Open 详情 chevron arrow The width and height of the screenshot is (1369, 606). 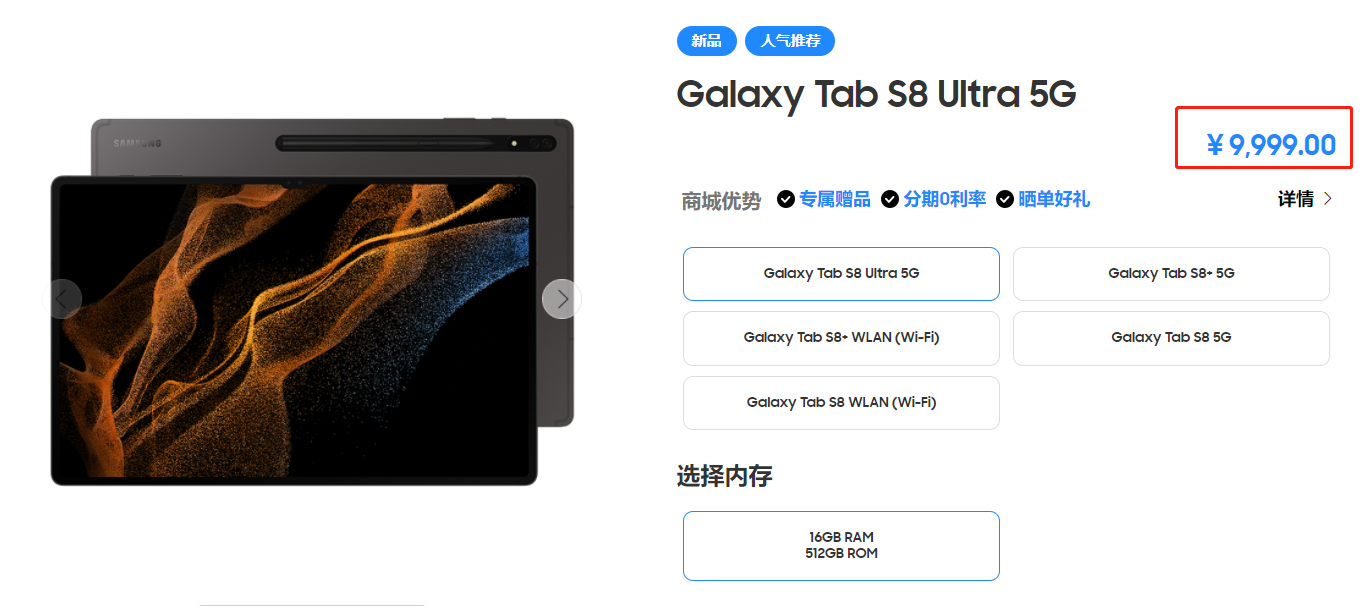[x=1328, y=199]
